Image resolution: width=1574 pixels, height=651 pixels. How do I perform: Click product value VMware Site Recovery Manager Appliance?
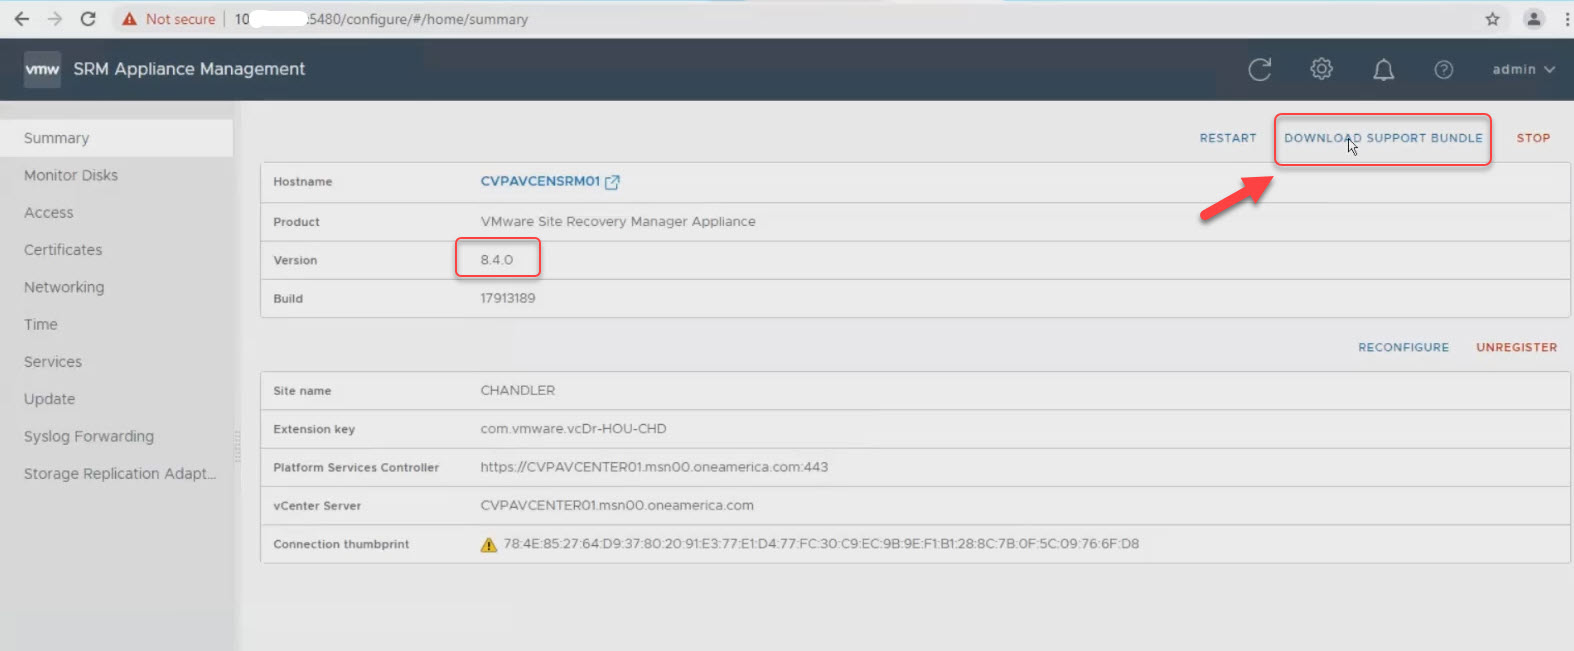click(x=618, y=222)
